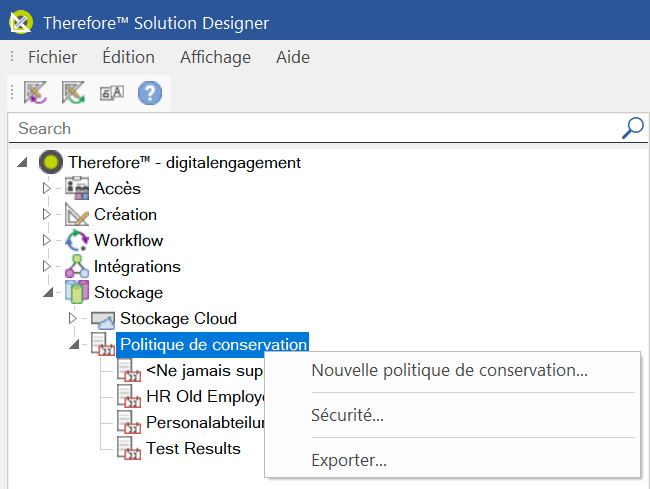This screenshot has width=650, height=489.
Task: Click the Intégrations node icon
Action: tap(77, 266)
